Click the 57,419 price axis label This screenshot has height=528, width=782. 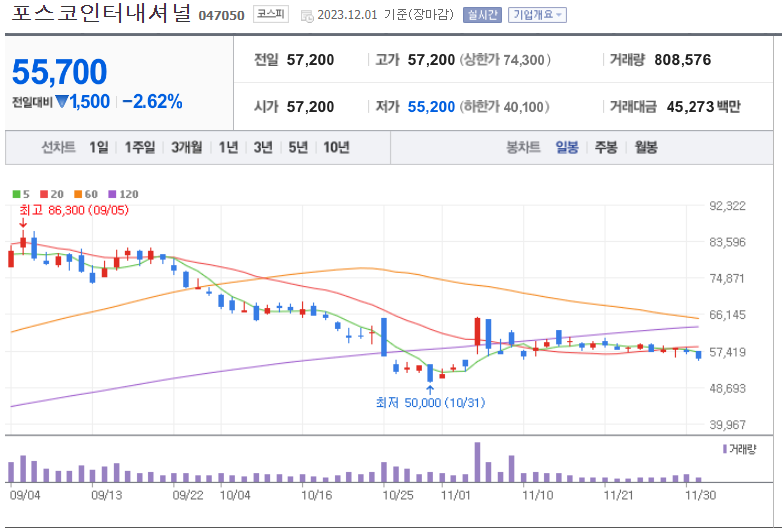727,352
